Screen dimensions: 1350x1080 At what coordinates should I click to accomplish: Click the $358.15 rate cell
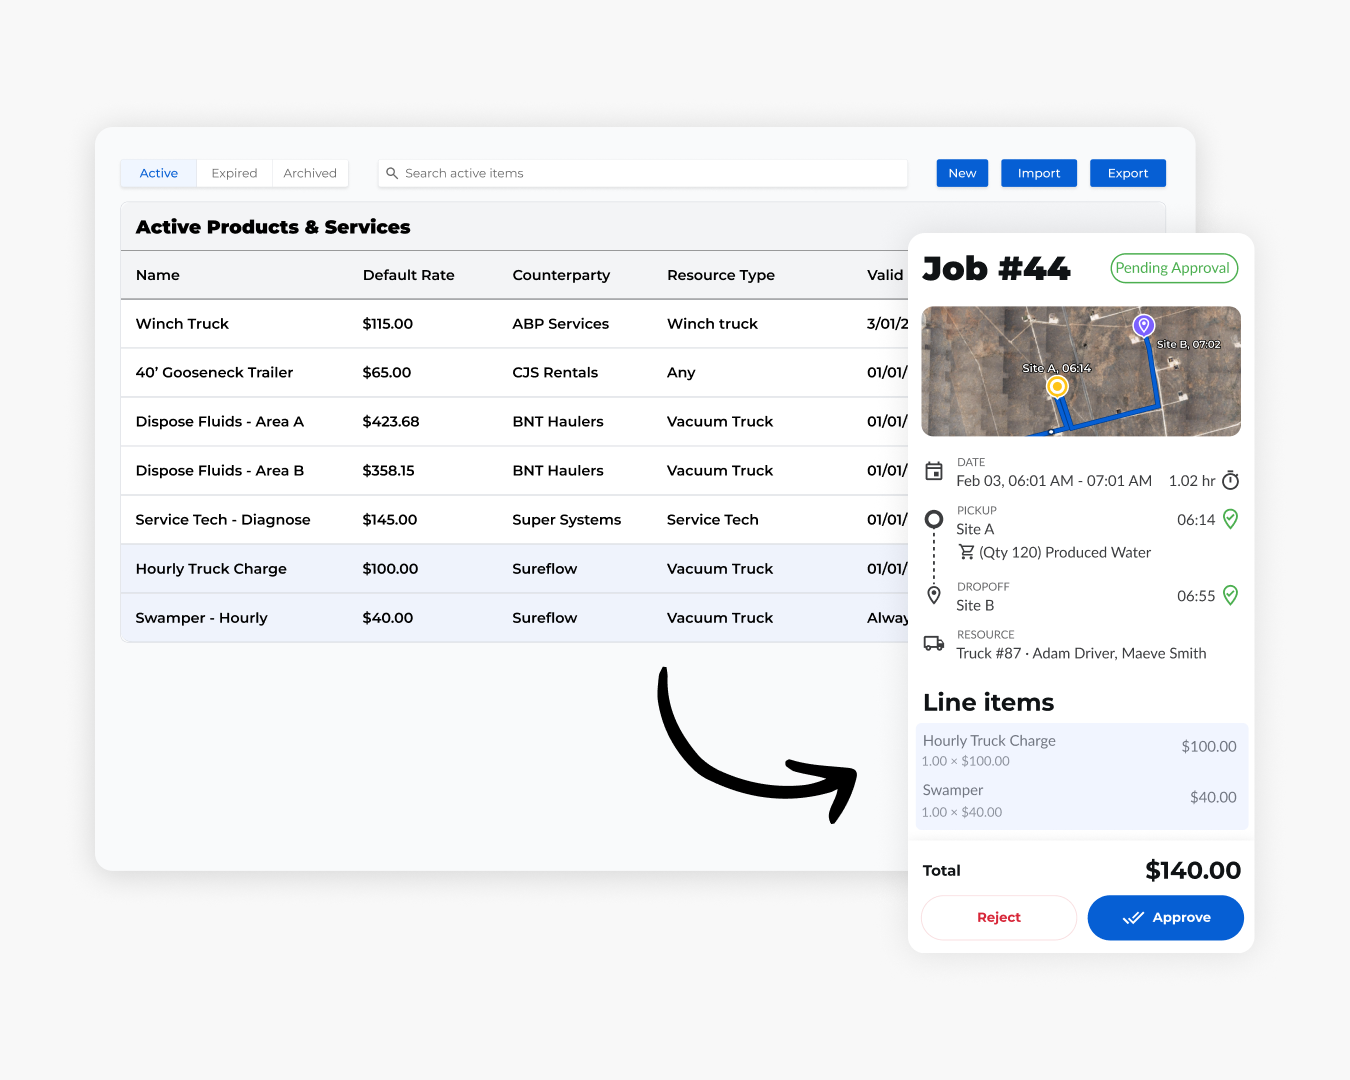coord(388,470)
